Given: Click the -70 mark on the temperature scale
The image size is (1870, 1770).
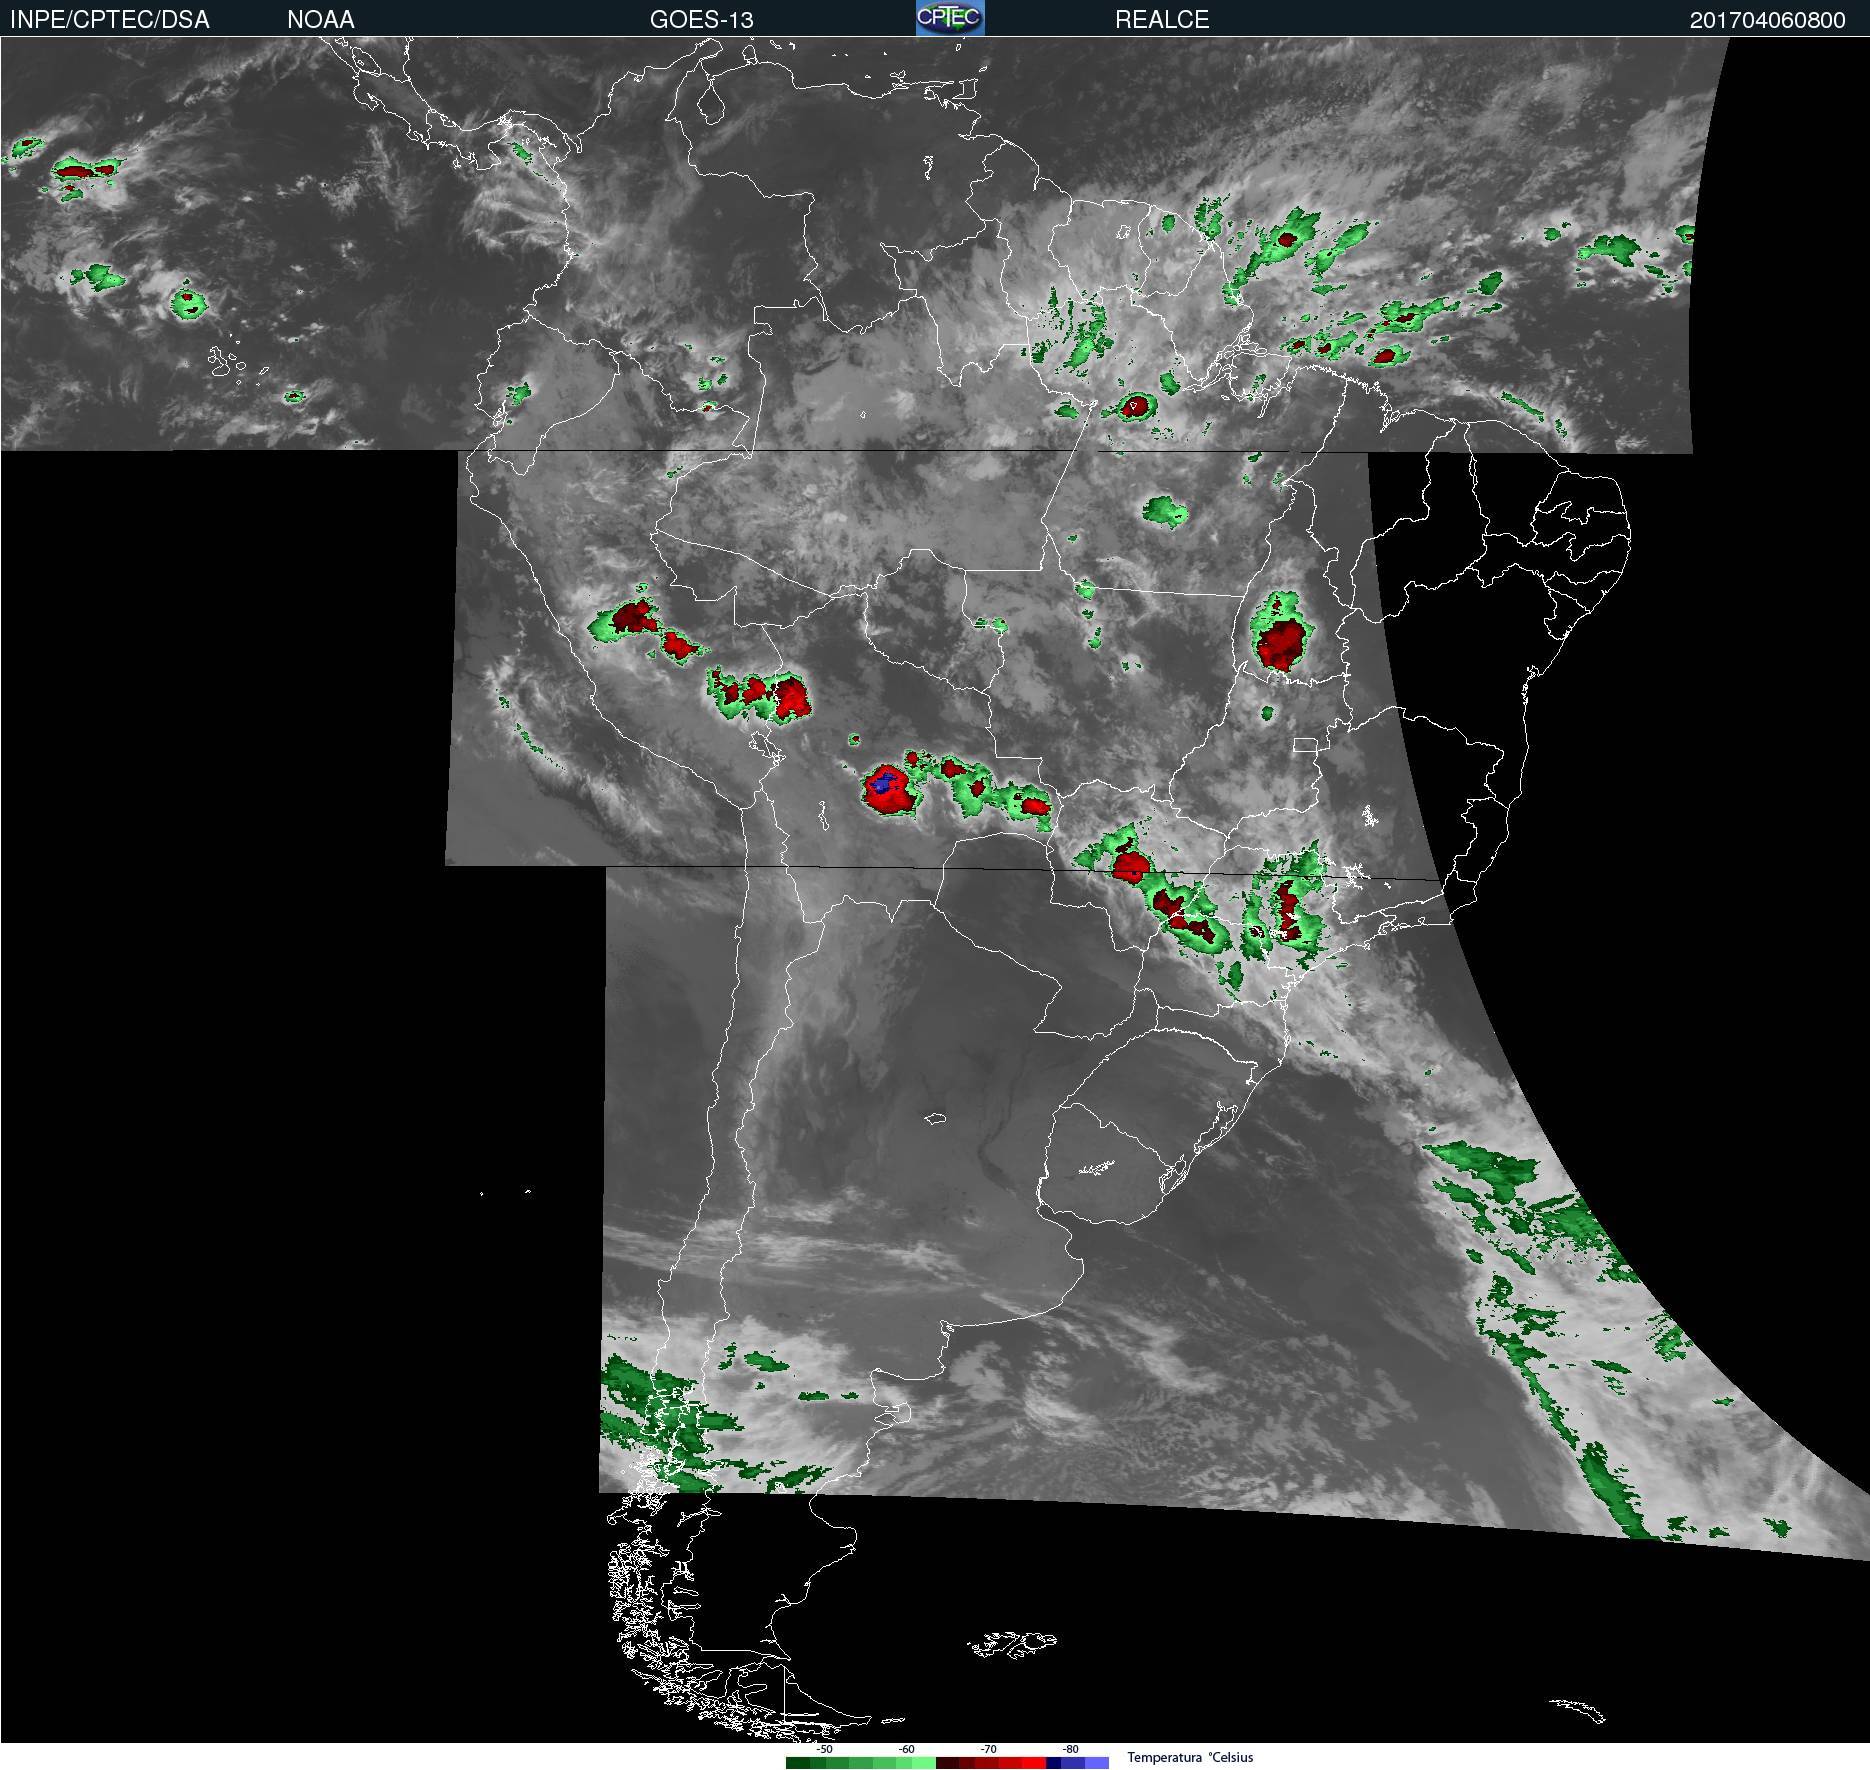Looking at the screenshot, I should [988, 1750].
